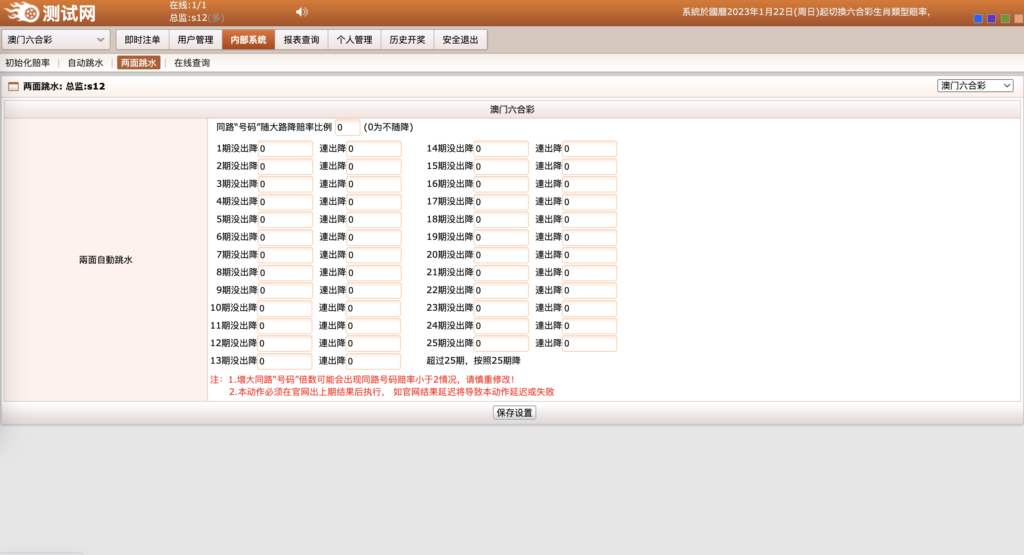Open the 澳门六合彩 lottery dropdown at top left
This screenshot has width=1024, height=555.
[x=56, y=40]
